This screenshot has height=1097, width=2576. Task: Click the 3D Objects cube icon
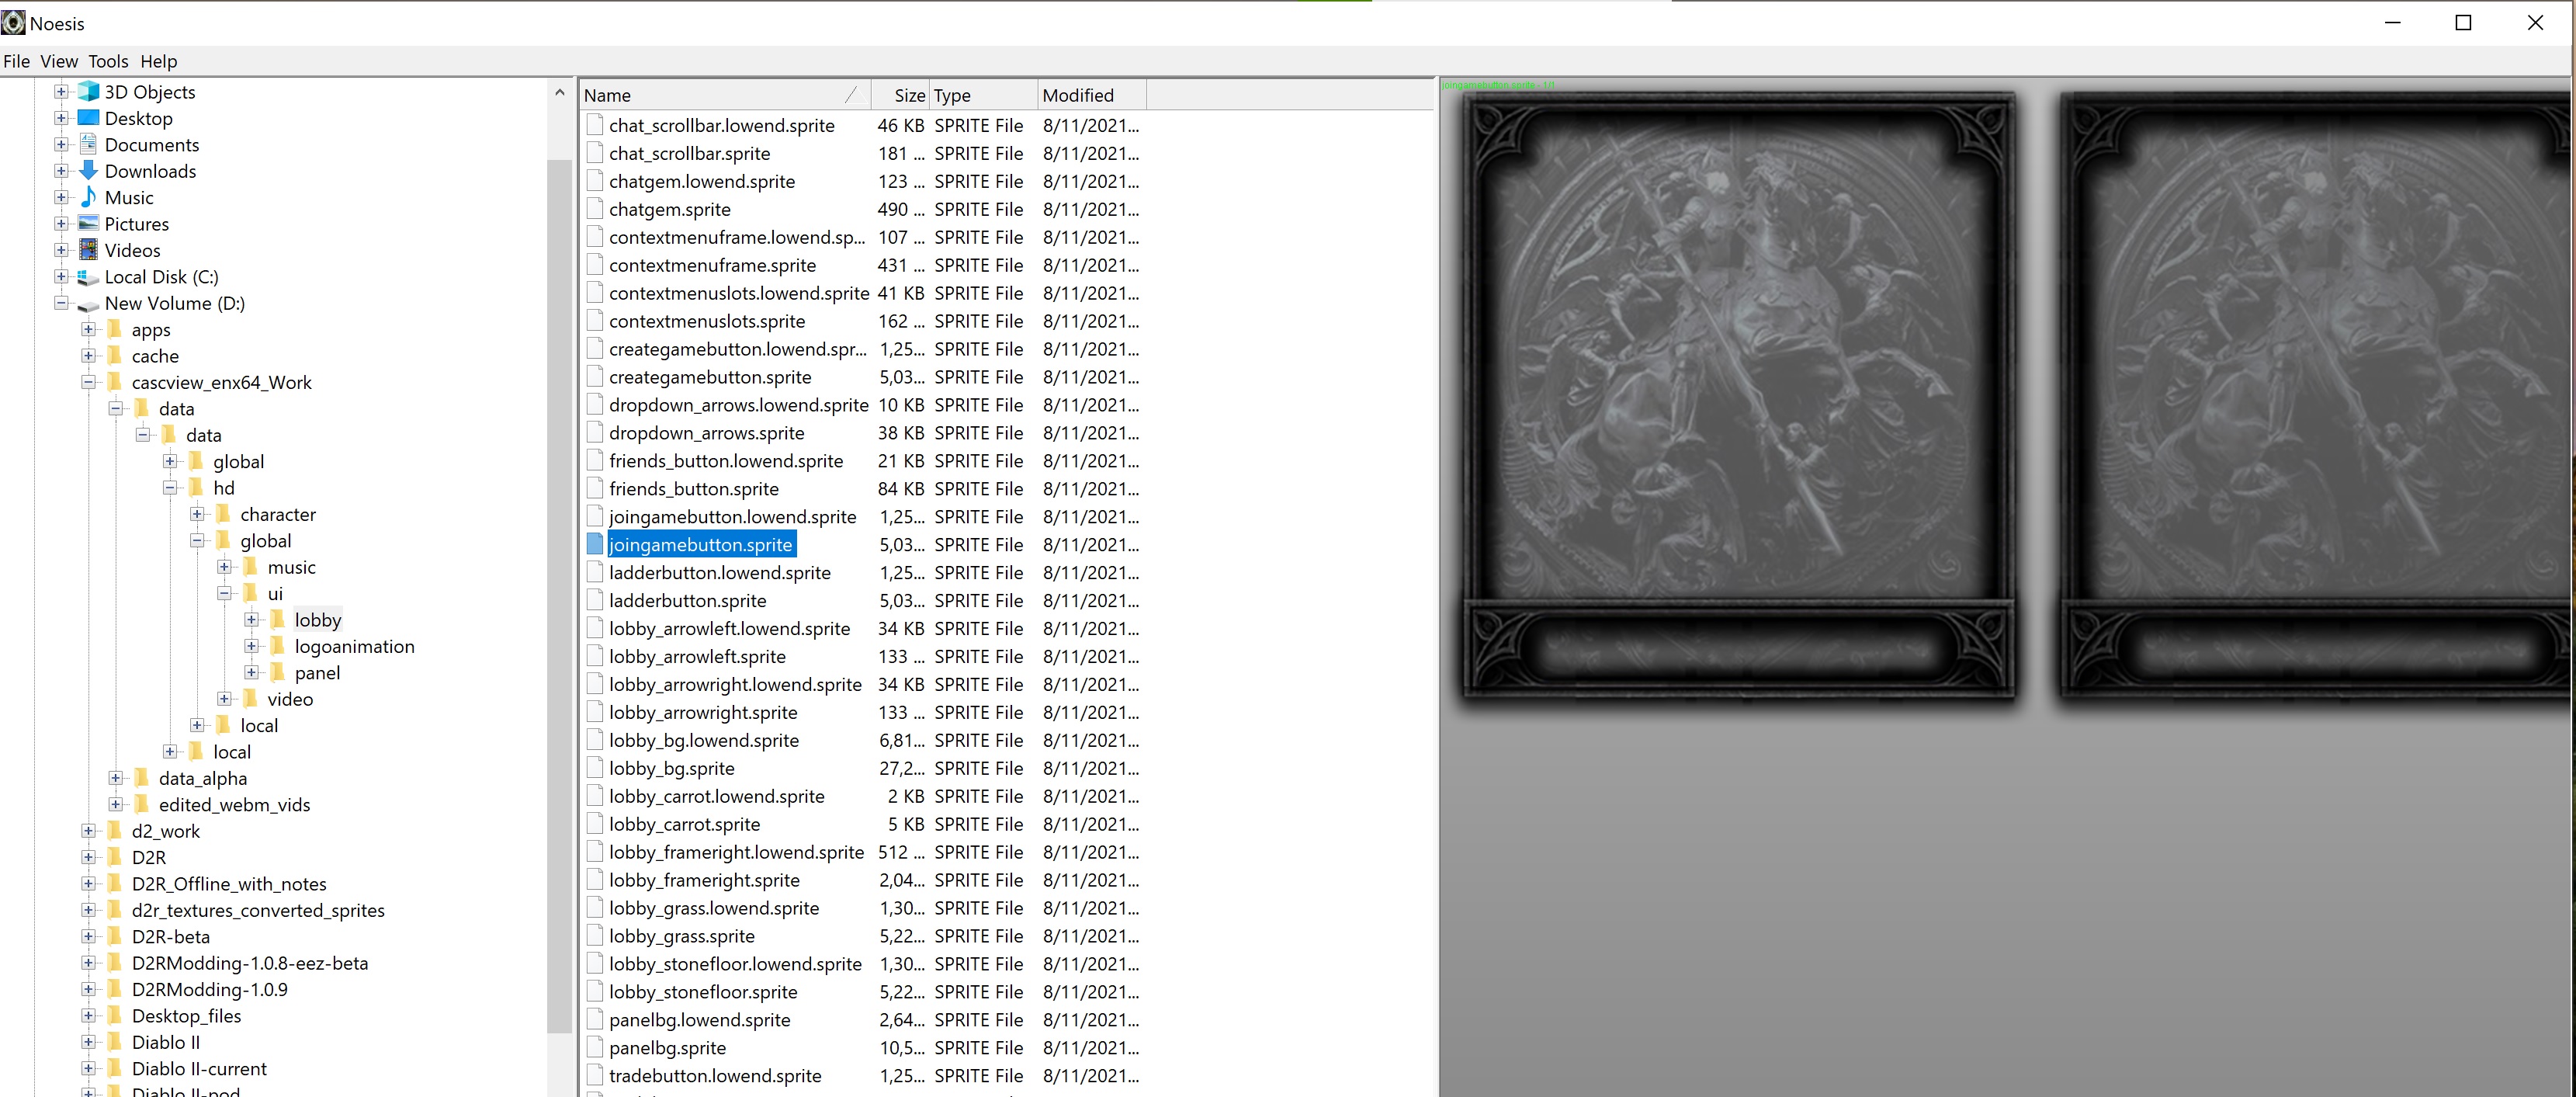click(x=88, y=92)
